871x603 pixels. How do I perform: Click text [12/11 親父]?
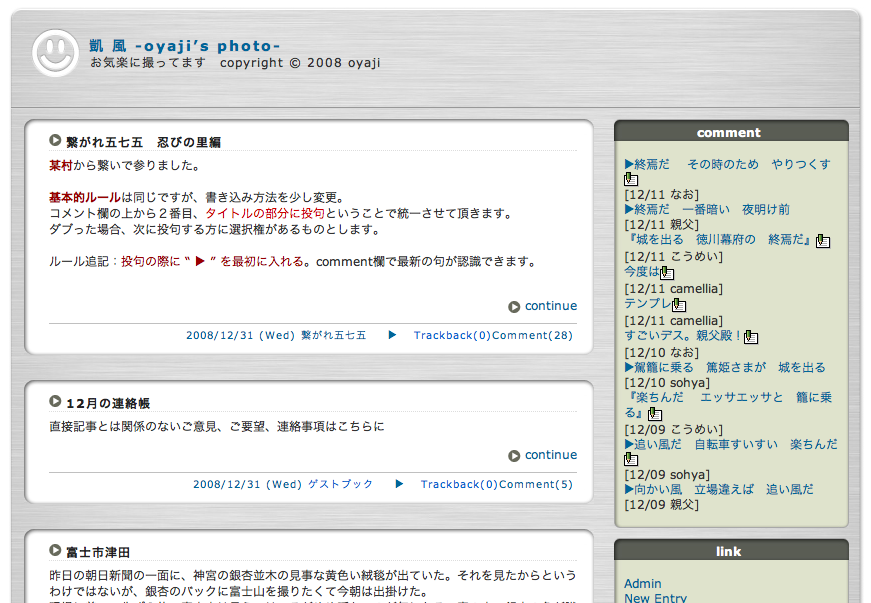tap(662, 224)
